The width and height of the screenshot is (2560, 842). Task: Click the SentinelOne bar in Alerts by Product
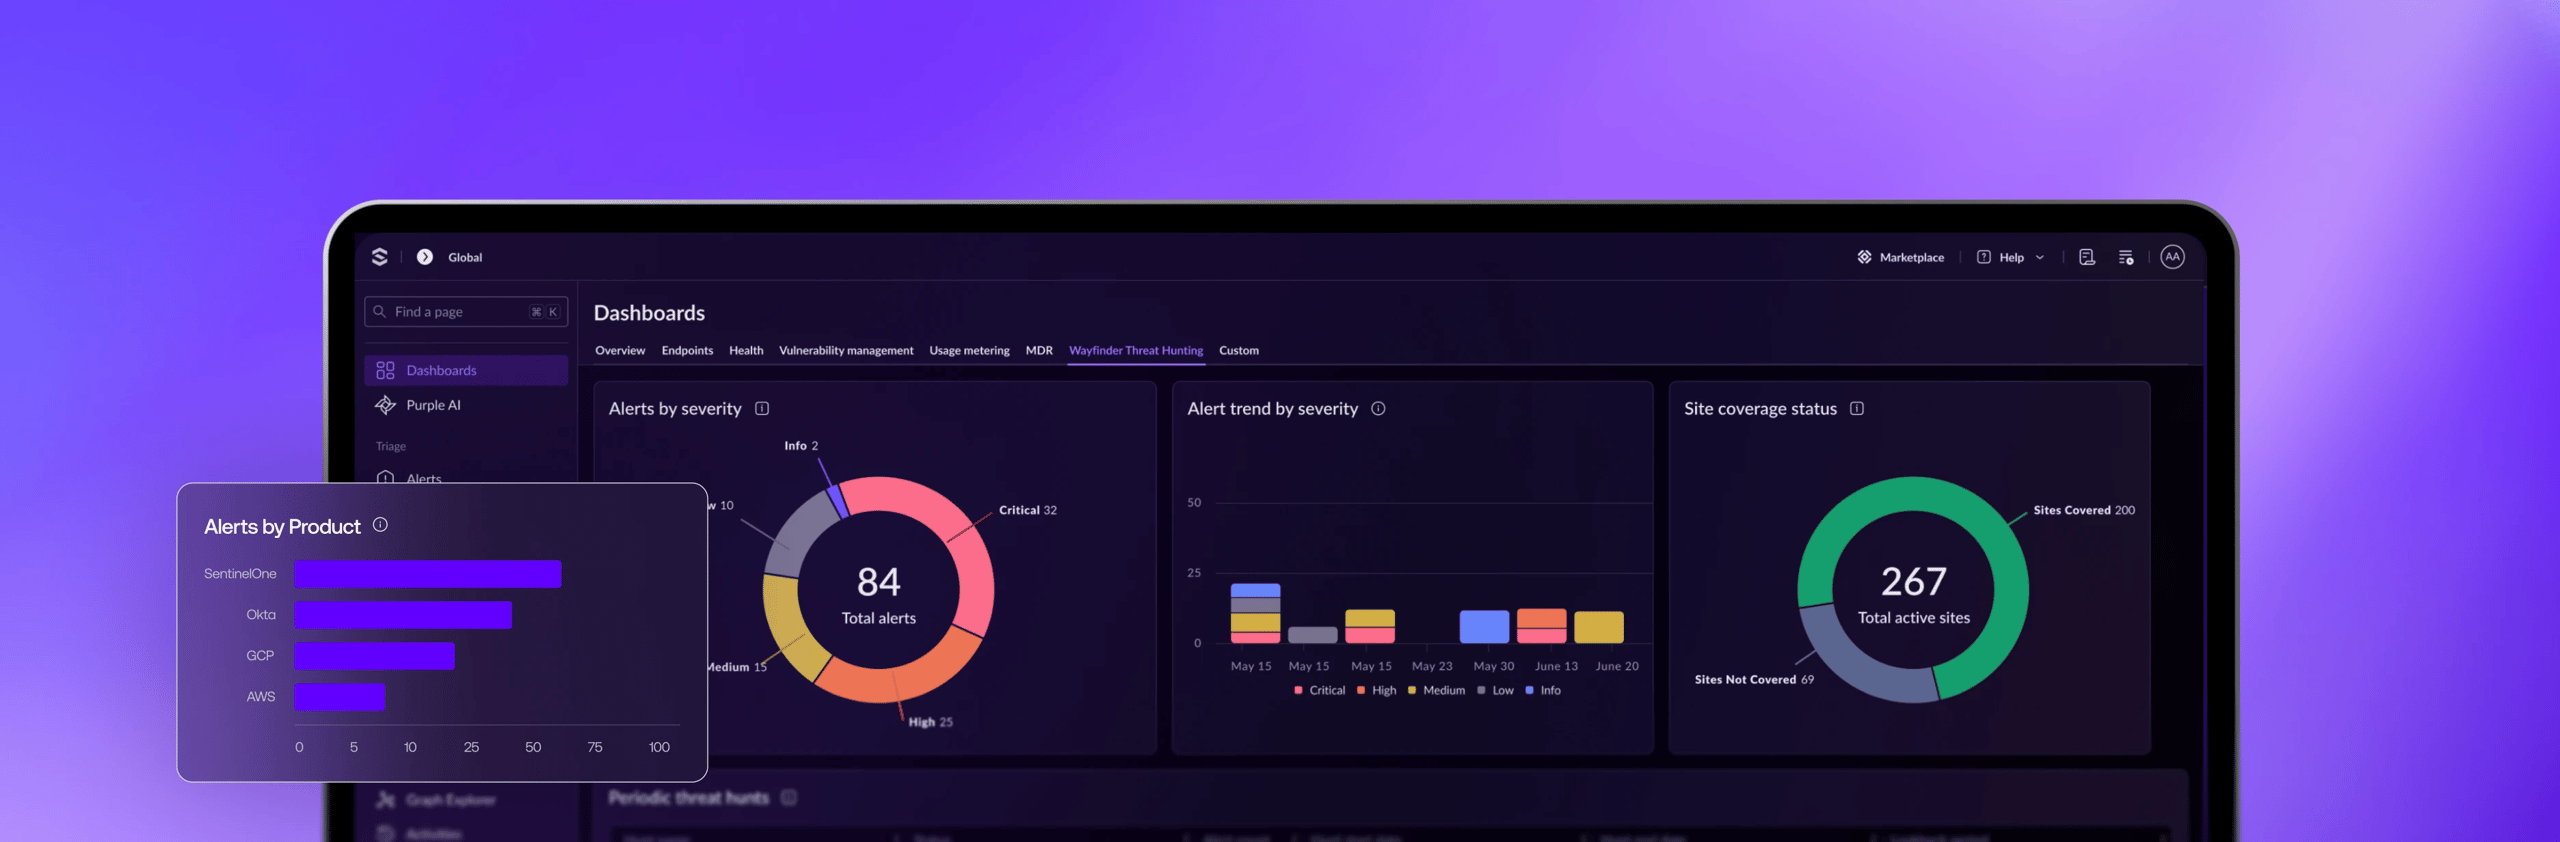click(428, 574)
